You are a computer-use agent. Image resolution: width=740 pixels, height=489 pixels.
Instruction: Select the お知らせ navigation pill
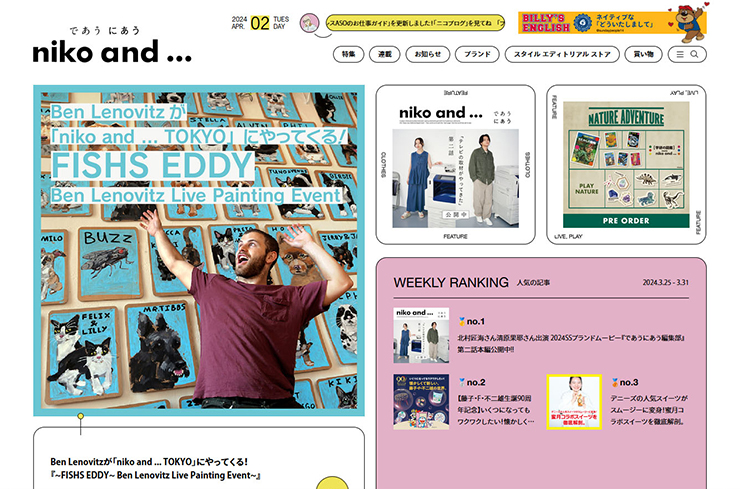point(428,54)
